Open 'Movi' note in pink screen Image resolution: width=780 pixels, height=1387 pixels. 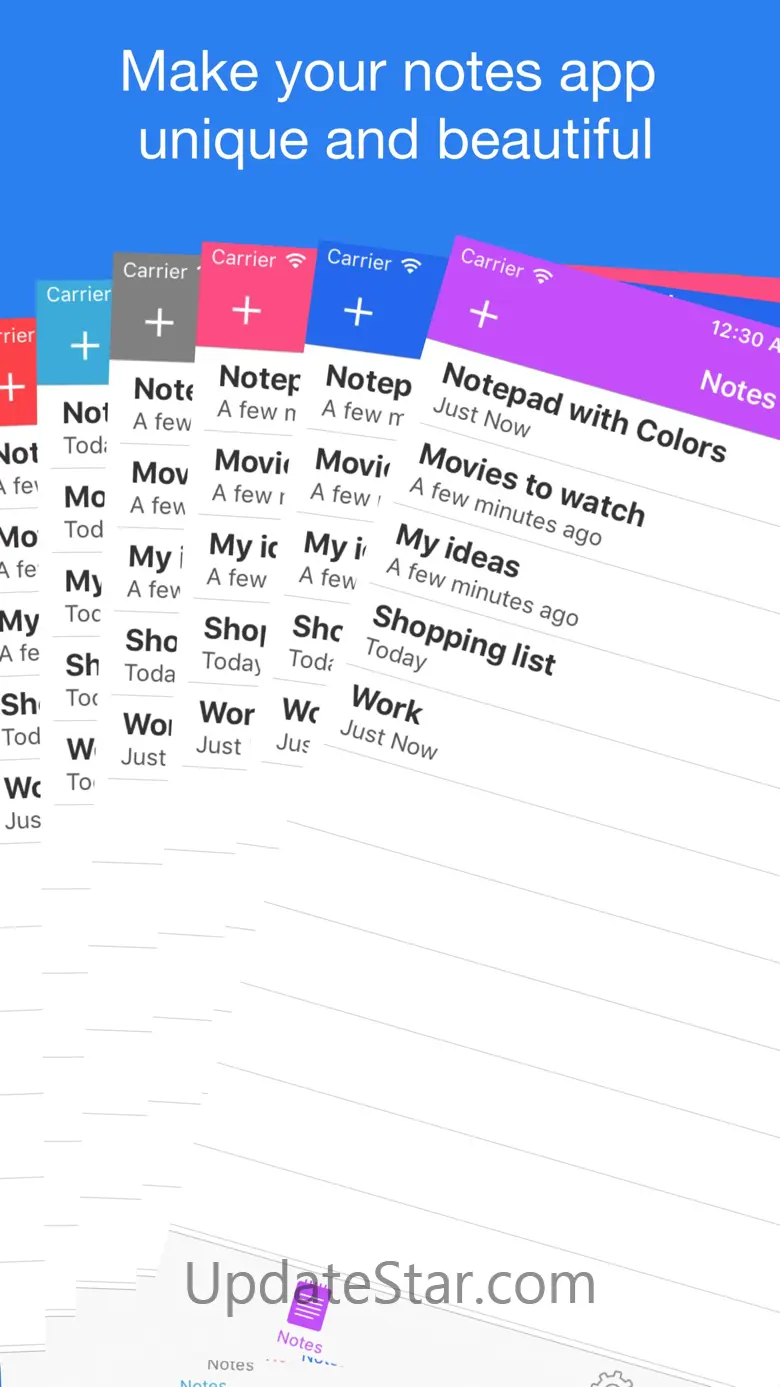252,461
